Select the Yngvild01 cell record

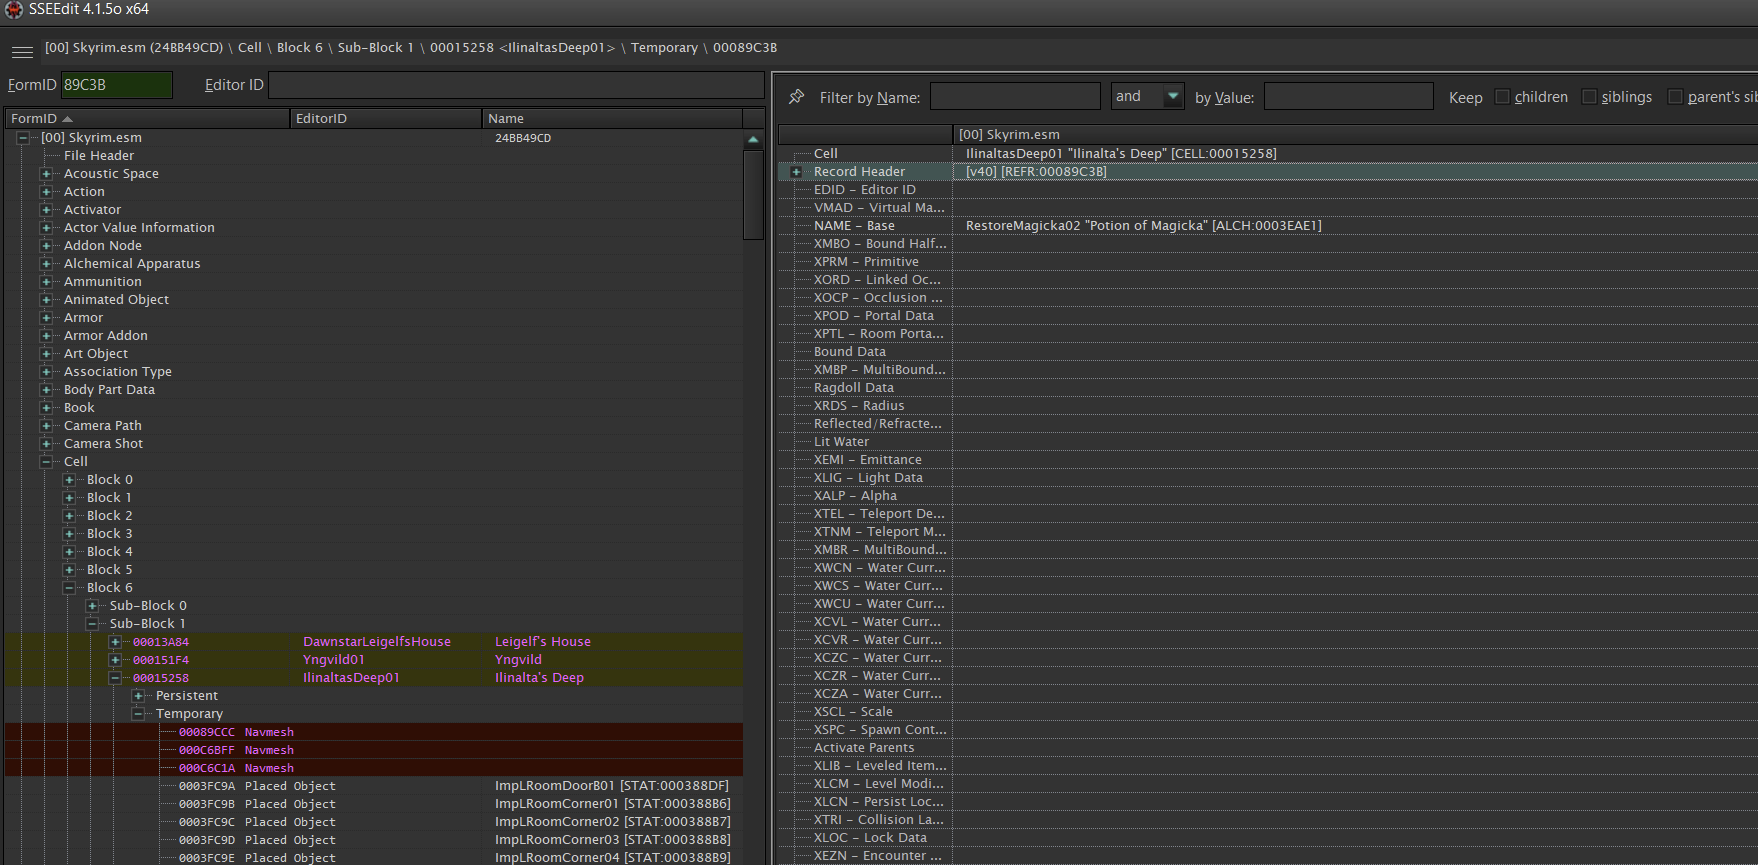[334, 660]
